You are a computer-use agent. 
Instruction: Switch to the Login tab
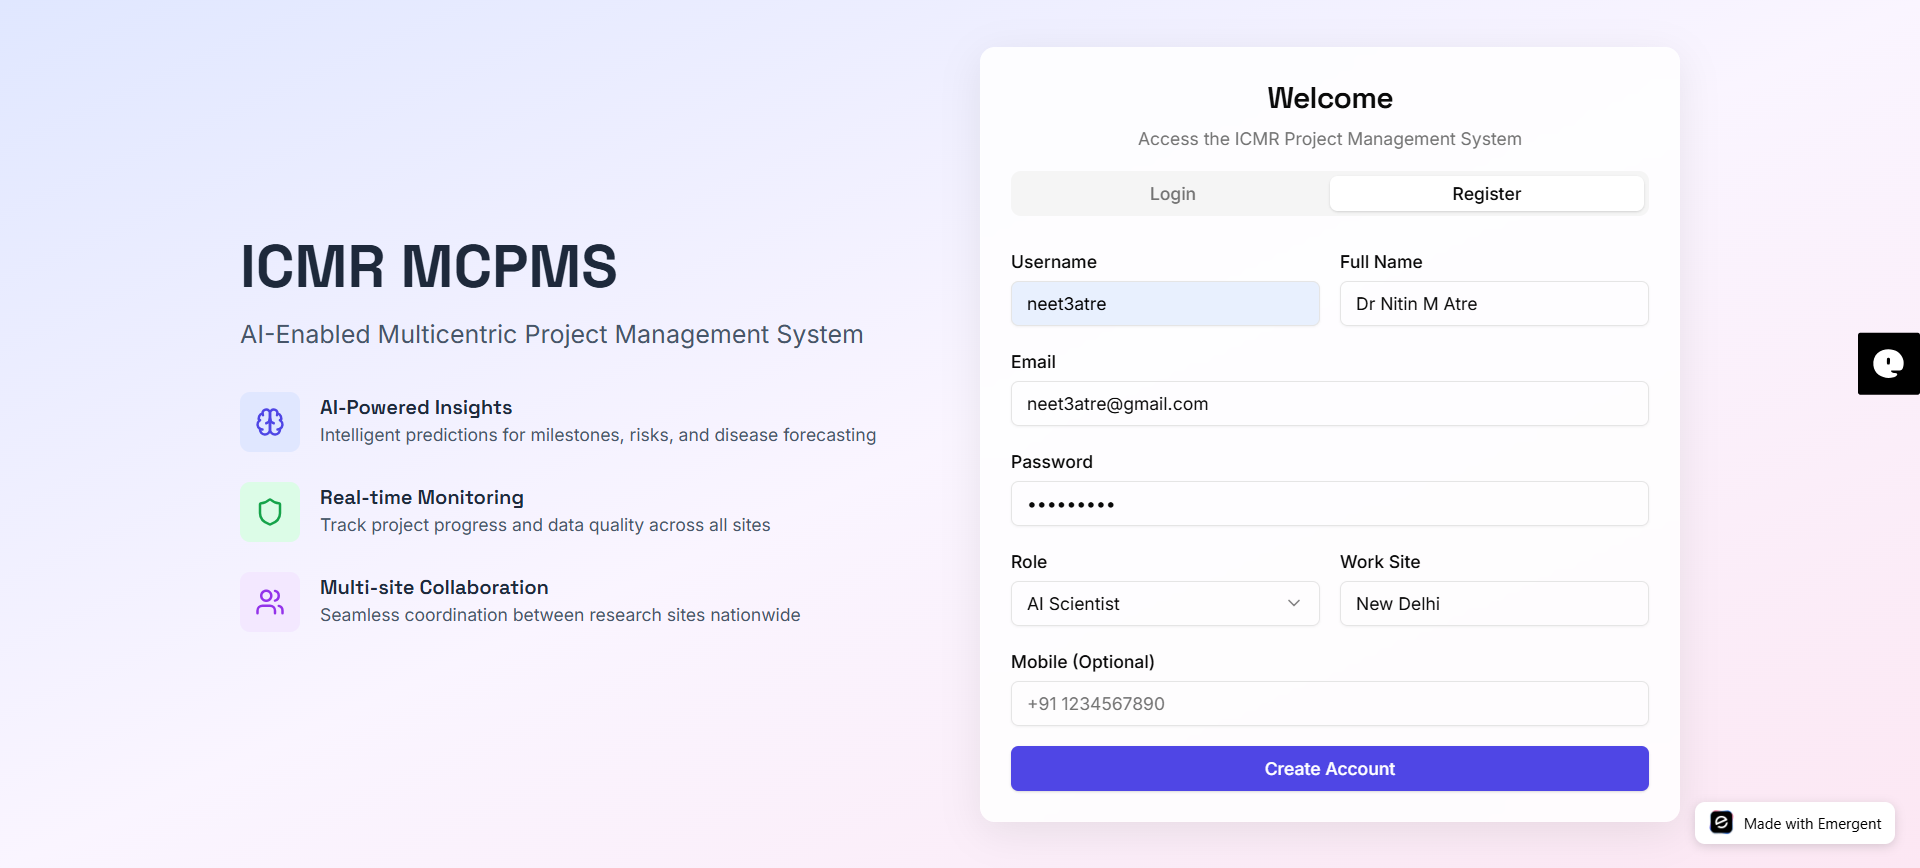click(x=1172, y=194)
